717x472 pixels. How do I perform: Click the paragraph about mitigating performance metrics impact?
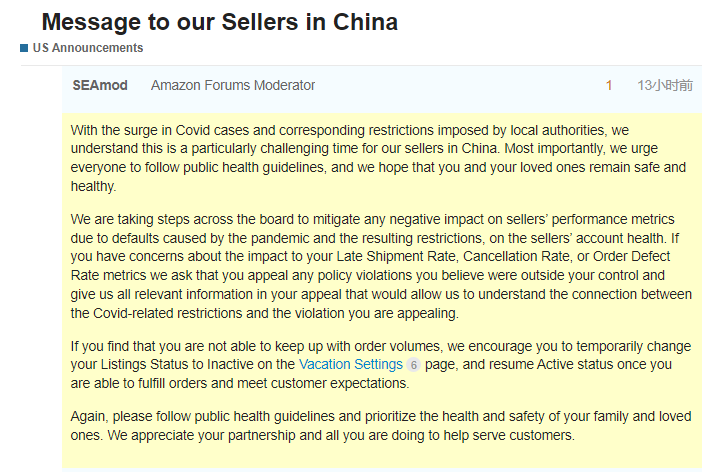pyautogui.click(x=378, y=266)
